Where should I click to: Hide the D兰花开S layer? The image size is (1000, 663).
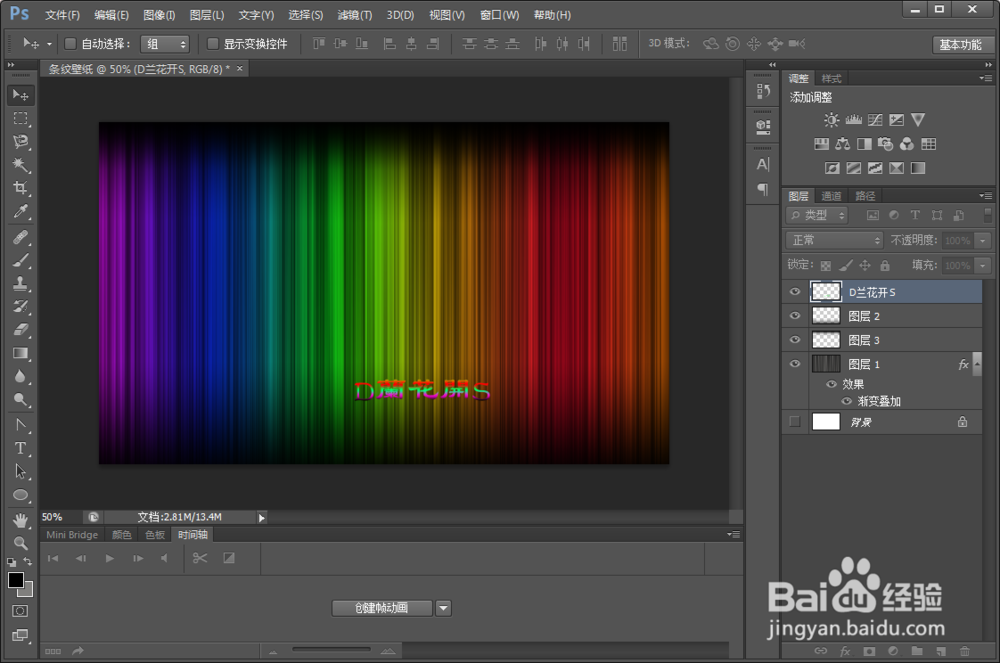795,292
